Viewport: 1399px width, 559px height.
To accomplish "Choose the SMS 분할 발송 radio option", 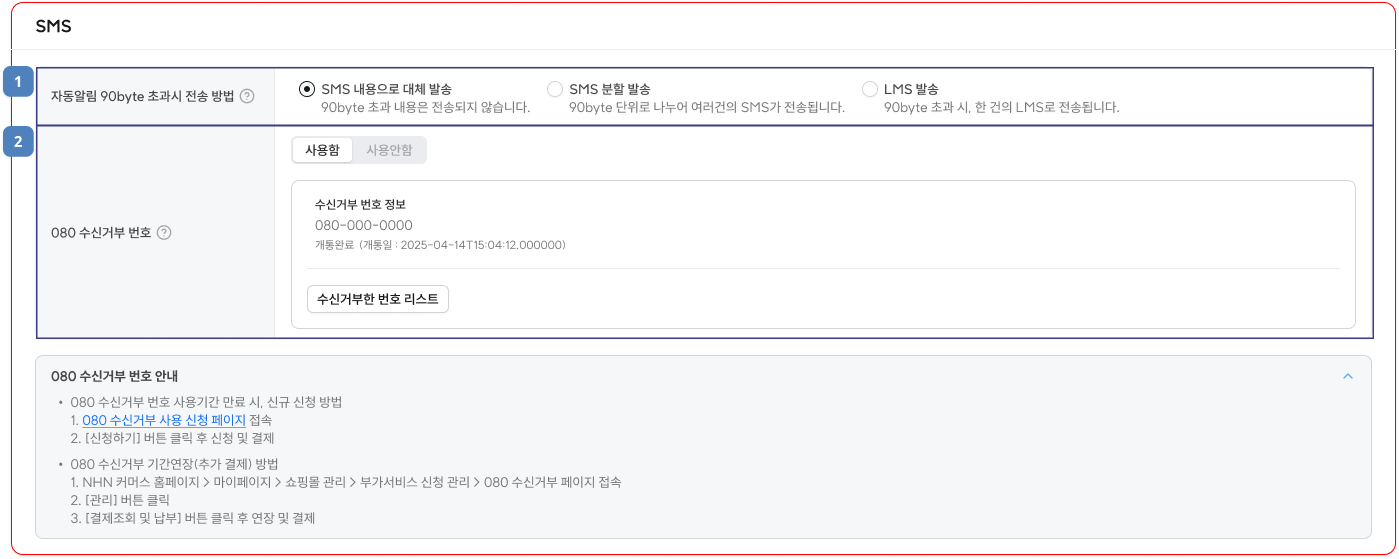I will tap(555, 89).
